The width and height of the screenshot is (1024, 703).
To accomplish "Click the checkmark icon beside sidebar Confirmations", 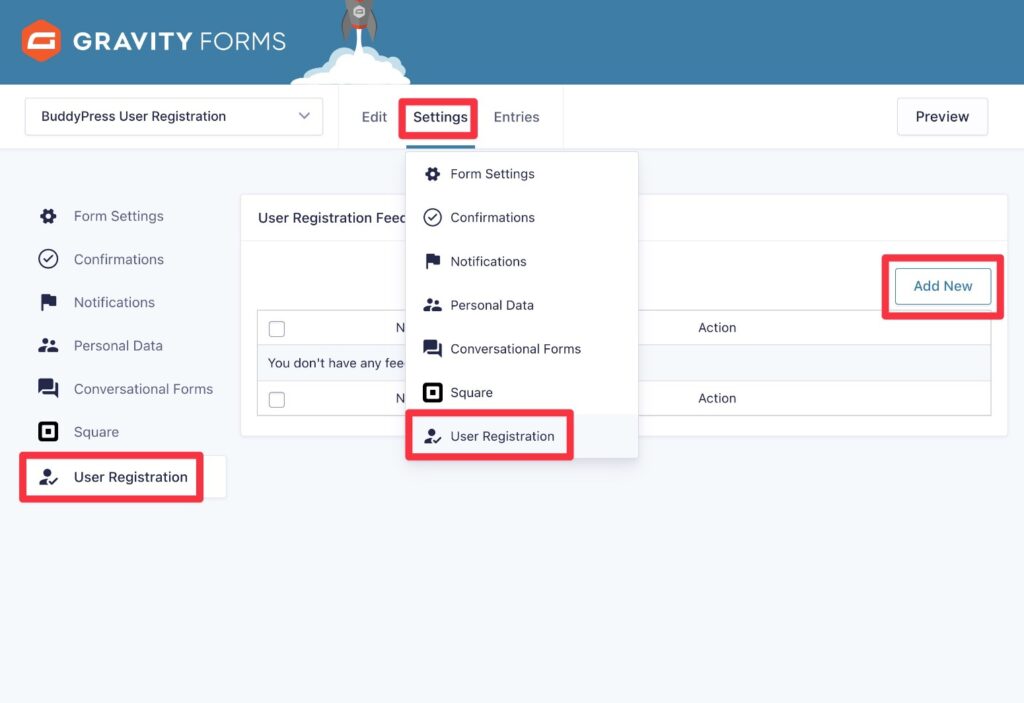I will point(48,259).
